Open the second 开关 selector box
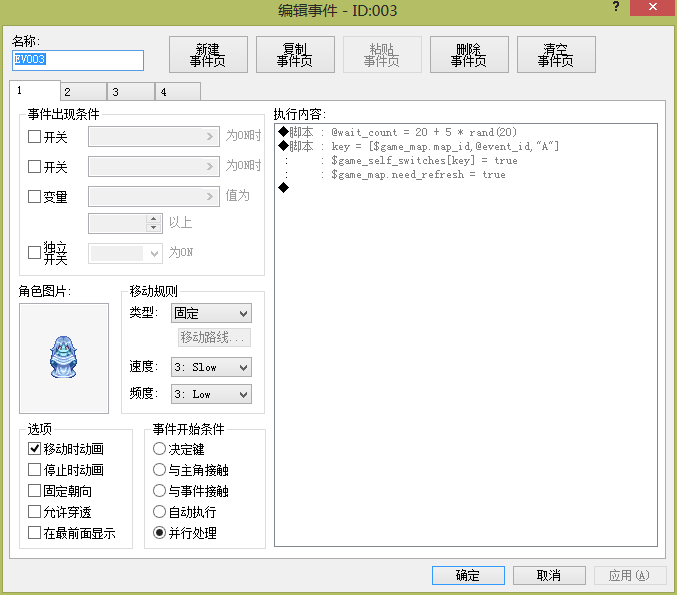The width and height of the screenshot is (677, 595). (154, 166)
